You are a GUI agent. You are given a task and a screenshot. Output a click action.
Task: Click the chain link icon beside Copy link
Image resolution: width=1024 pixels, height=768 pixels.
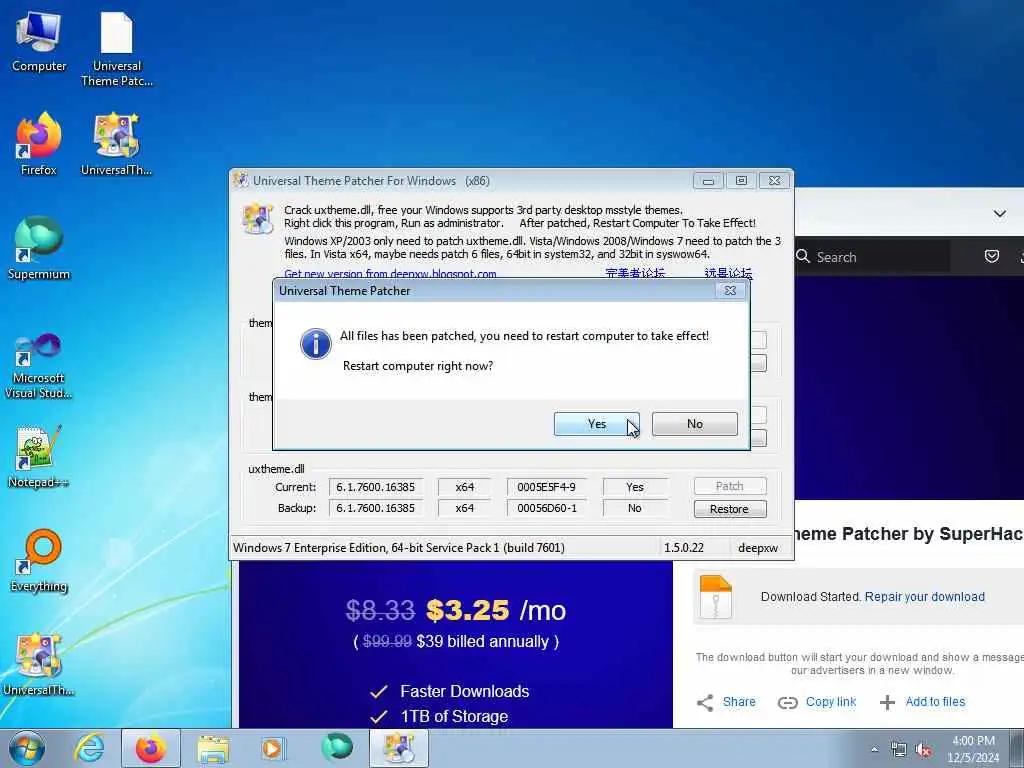tap(788, 703)
